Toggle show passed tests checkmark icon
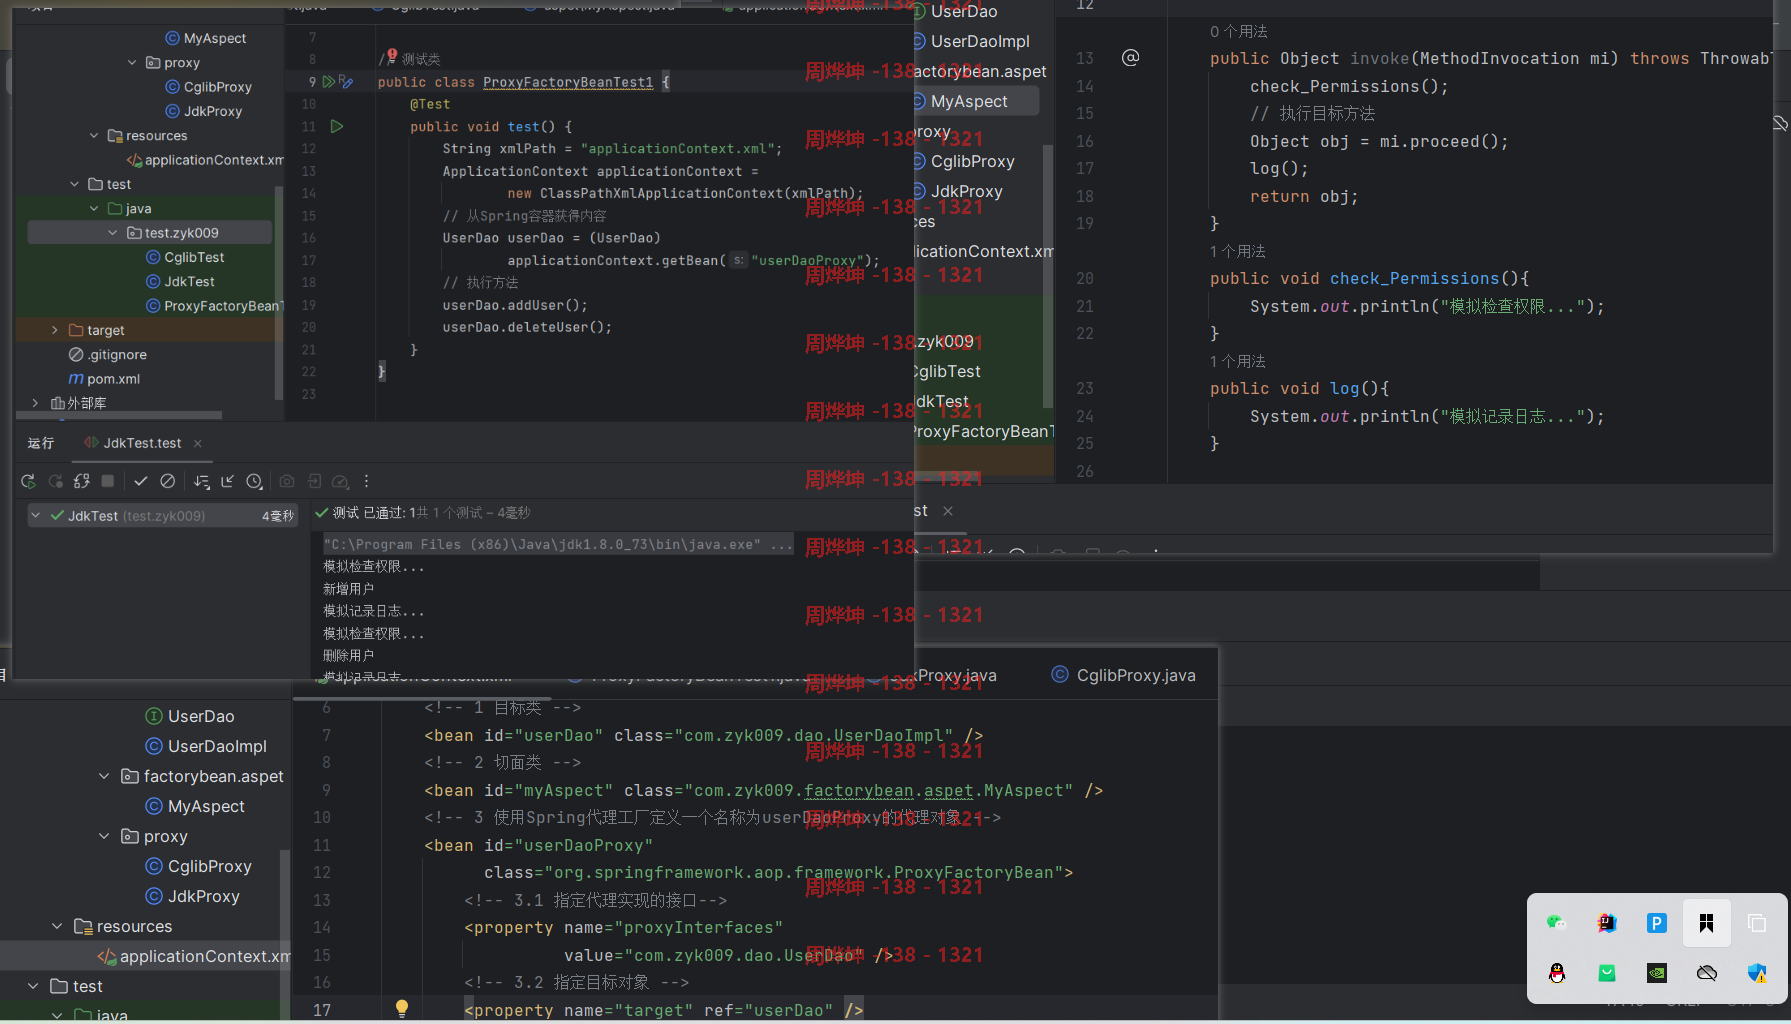1791x1024 pixels. [x=141, y=481]
